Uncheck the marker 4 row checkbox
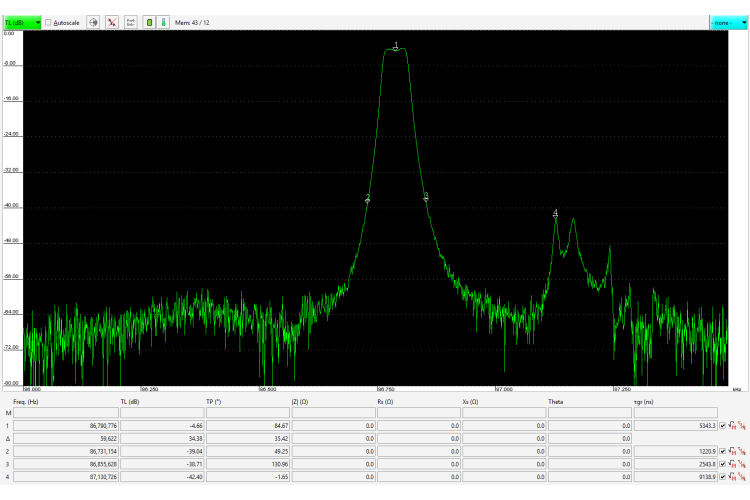This screenshot has width=750, height=500. click(x=722, y=477)
